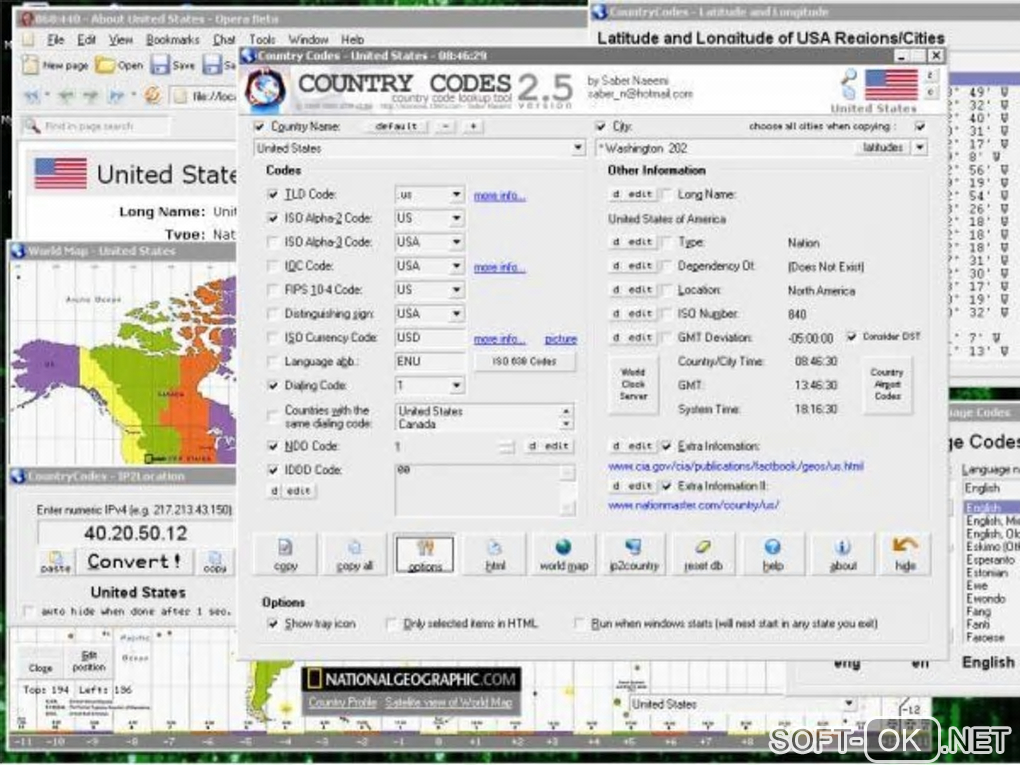Open the Washington city dropdown arrow
This screenshot has width=1020, height=765.
pos(920,148)
